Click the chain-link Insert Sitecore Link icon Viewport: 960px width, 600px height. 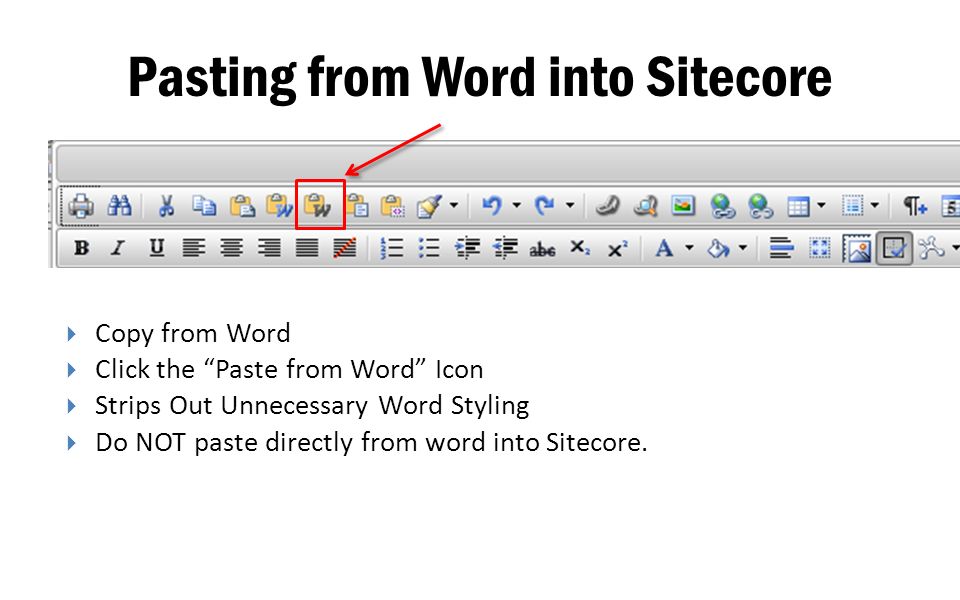(607, 206)
